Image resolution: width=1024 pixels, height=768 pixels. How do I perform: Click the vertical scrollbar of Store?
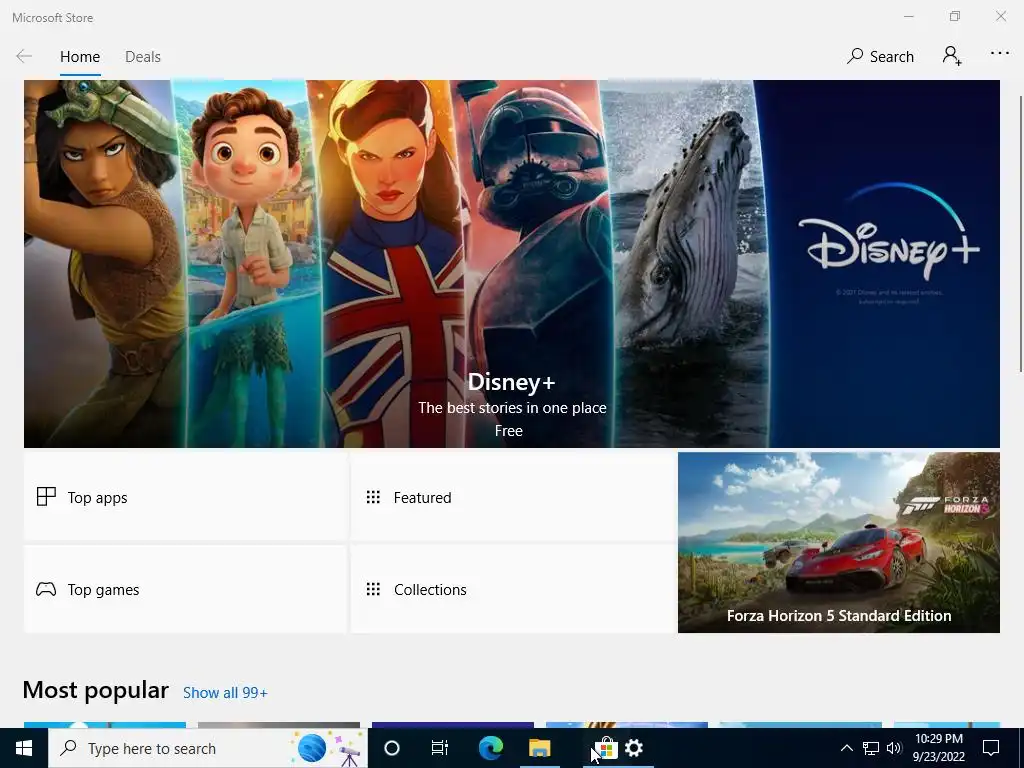point(1019,234)
